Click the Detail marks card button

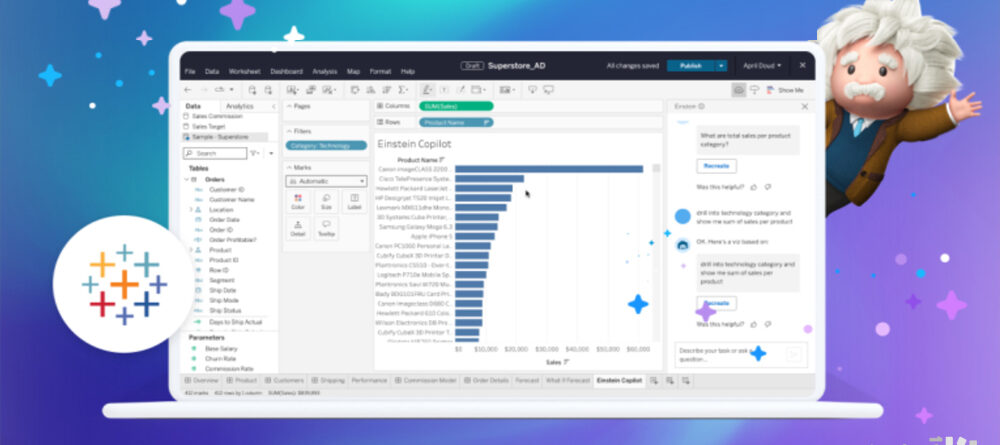(x=298, y=229)
